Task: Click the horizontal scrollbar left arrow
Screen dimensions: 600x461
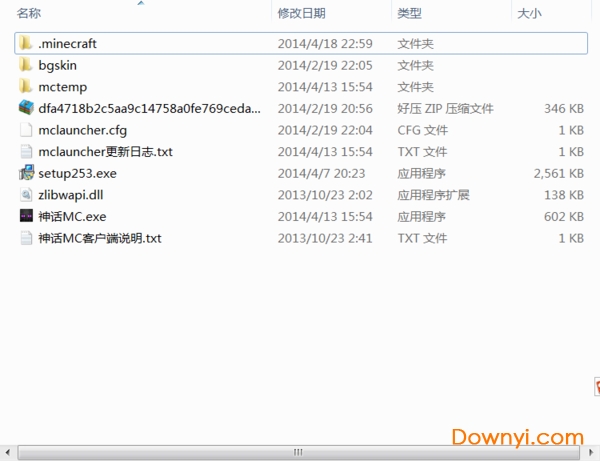Action: 7,453
